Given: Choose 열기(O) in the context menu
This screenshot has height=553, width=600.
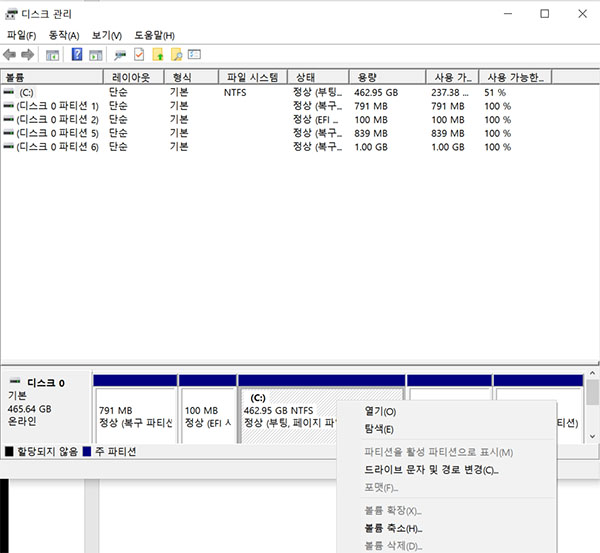Looking at the screenshot, I should click(380, 411).
